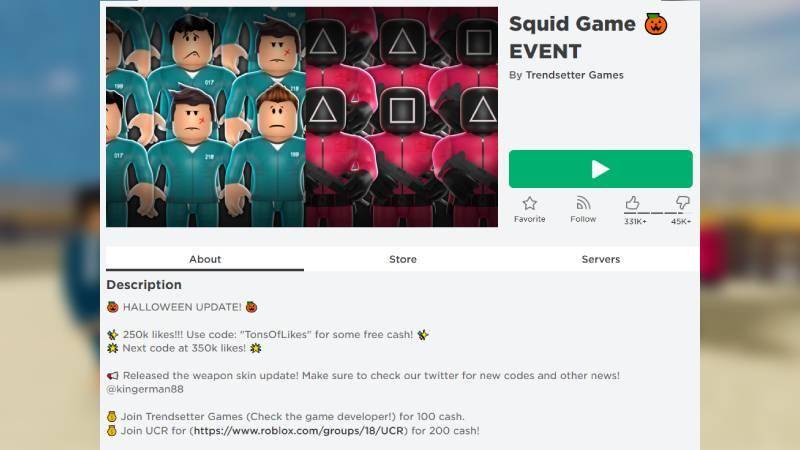The image size is (800, 450).
Task: Click the pumpkin emoji beside Squid Game title
Action: coord(656,24)
